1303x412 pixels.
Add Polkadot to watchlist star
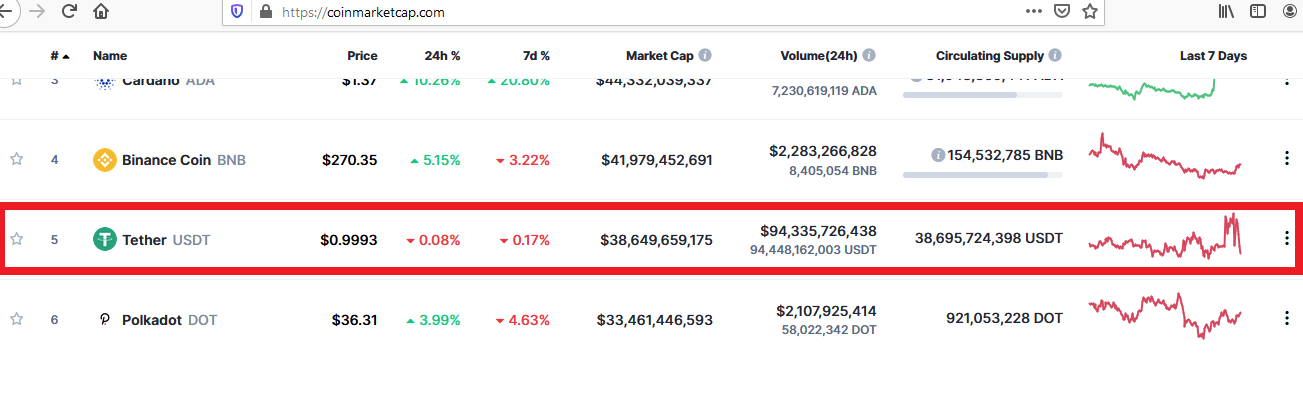[16, 320]
